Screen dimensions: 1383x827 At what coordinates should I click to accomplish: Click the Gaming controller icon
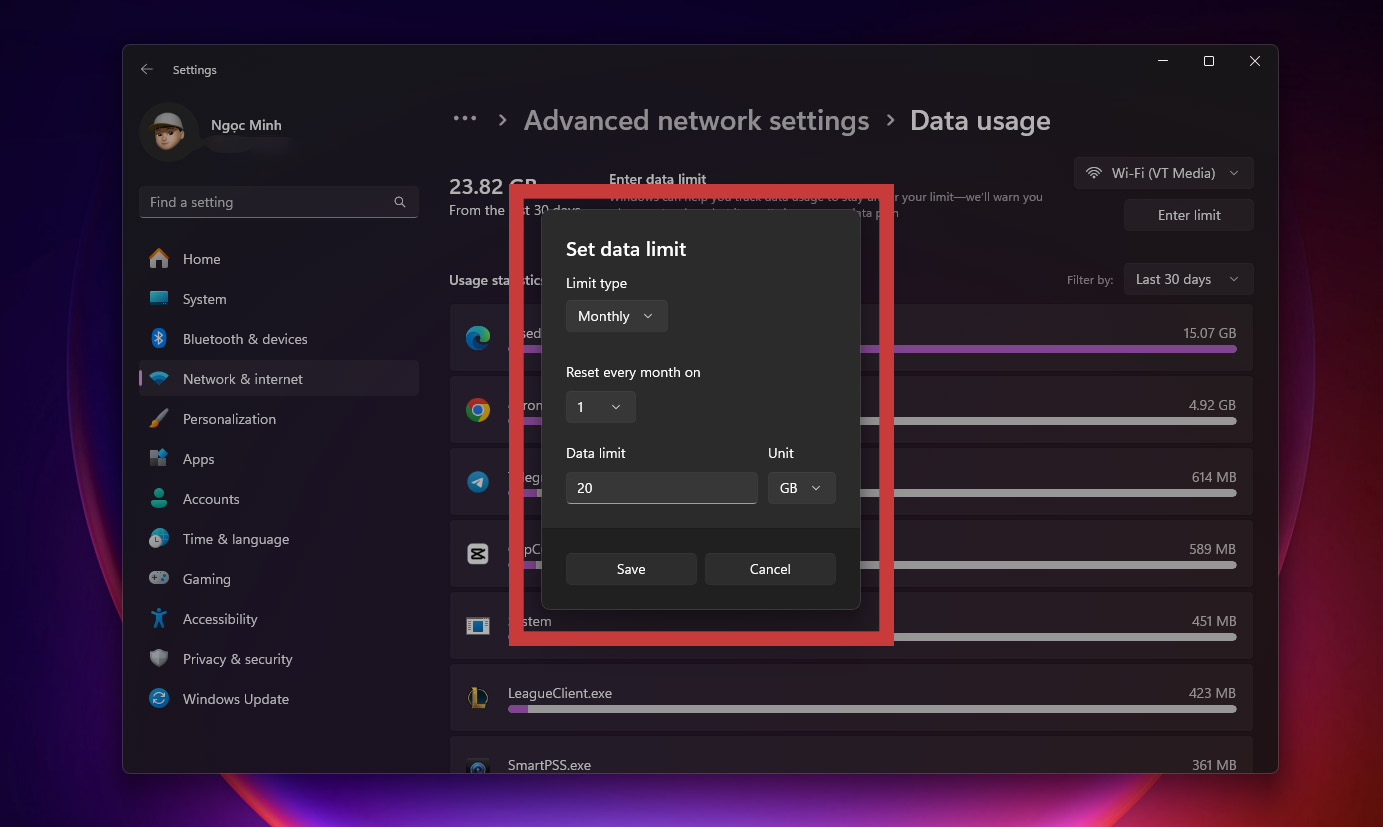click(x=159, y=579)
